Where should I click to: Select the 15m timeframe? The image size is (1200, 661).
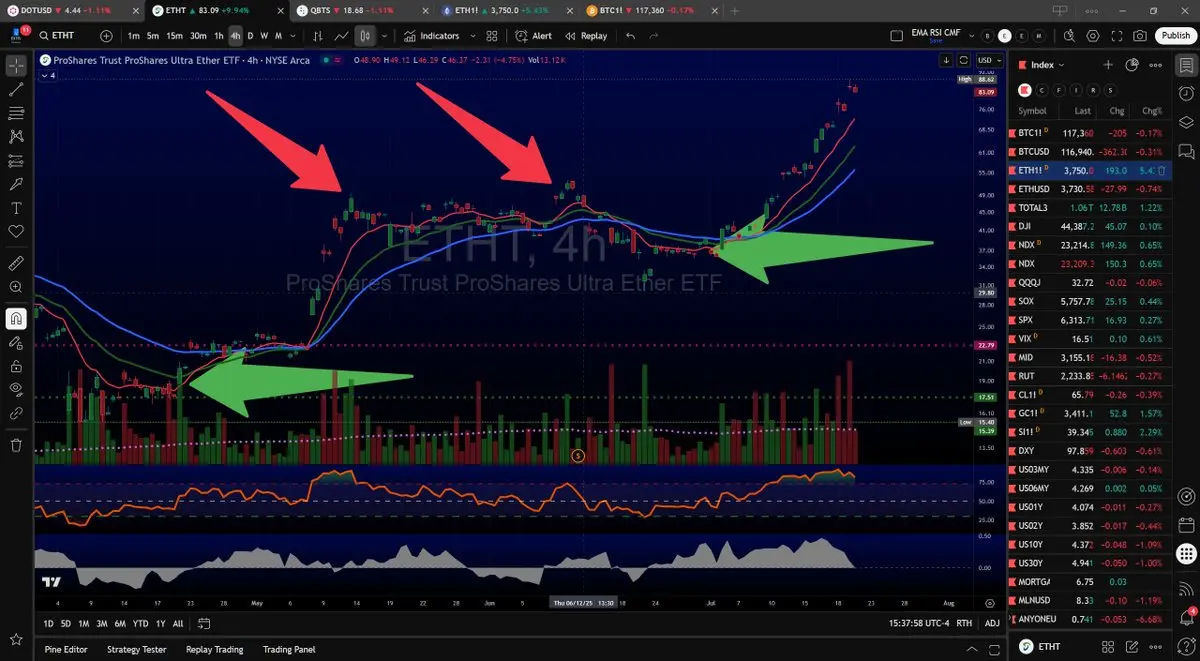(x=175, y=36)
